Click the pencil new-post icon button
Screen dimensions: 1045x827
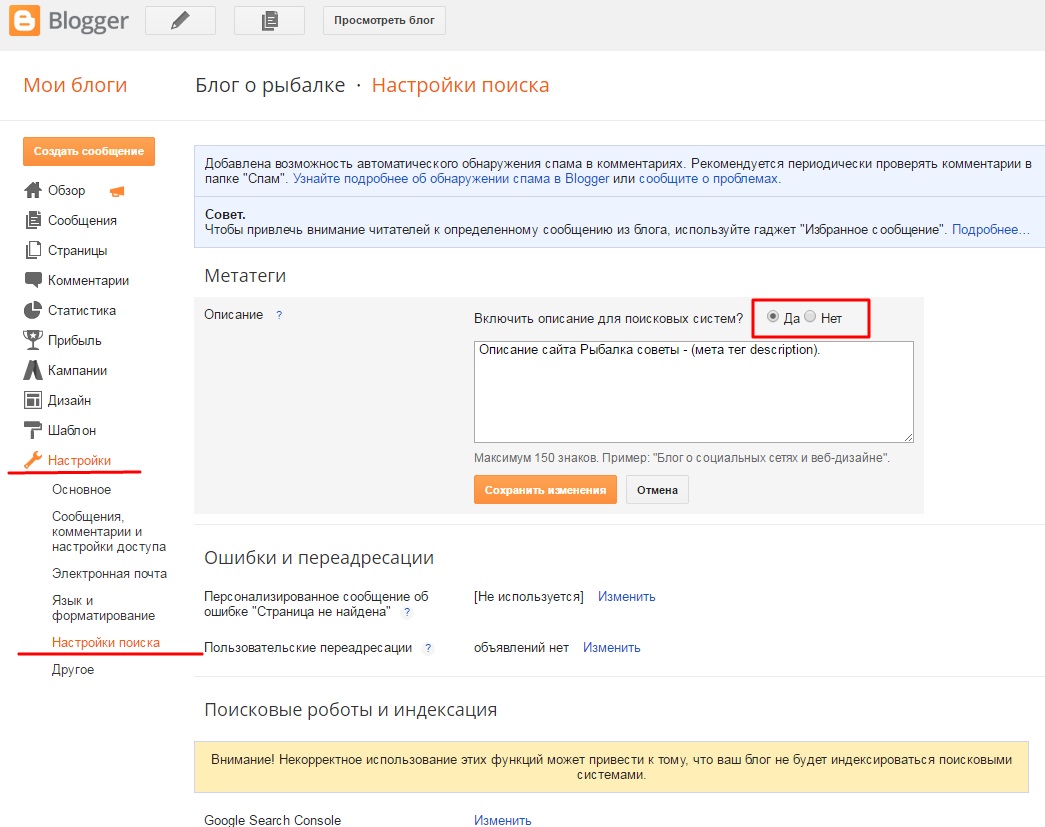[180, 20]
